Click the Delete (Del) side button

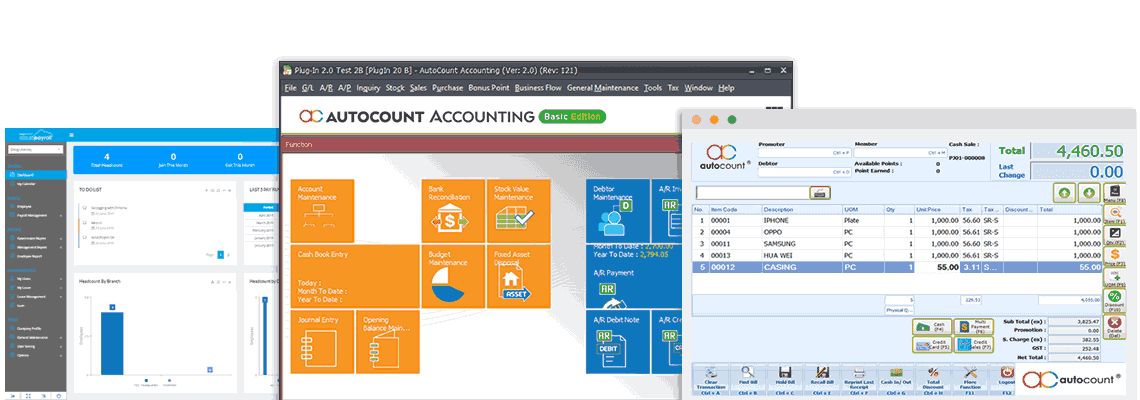(1114, 327)
